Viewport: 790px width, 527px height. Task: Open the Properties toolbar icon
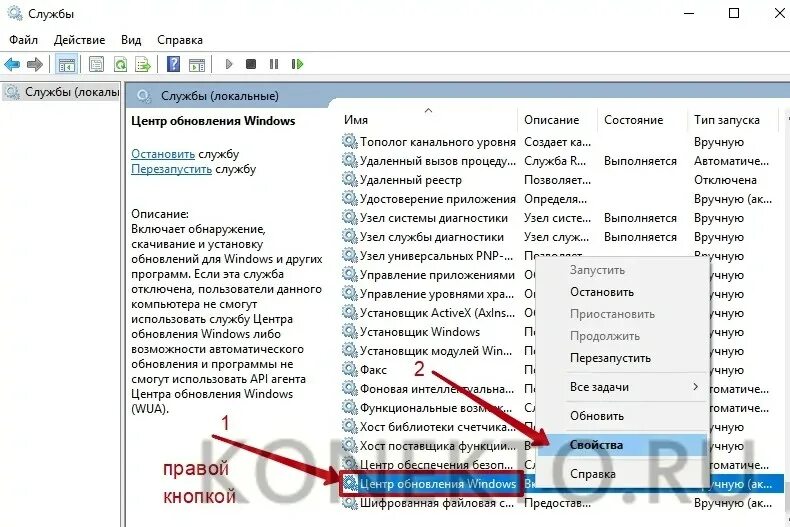click(x=96, y=64)
